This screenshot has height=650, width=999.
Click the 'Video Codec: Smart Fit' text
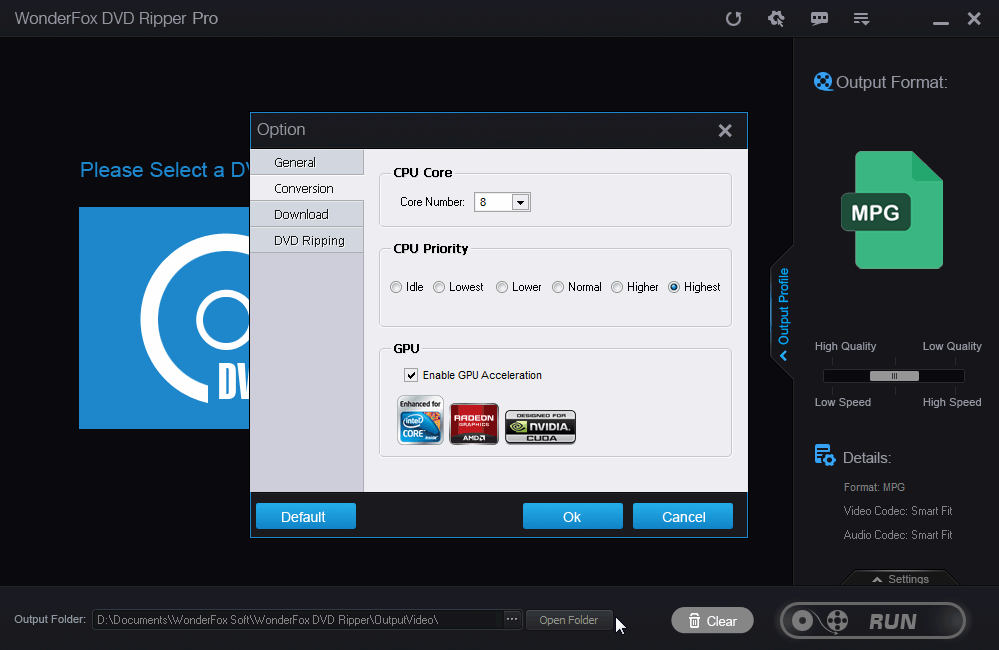(898, 511)
